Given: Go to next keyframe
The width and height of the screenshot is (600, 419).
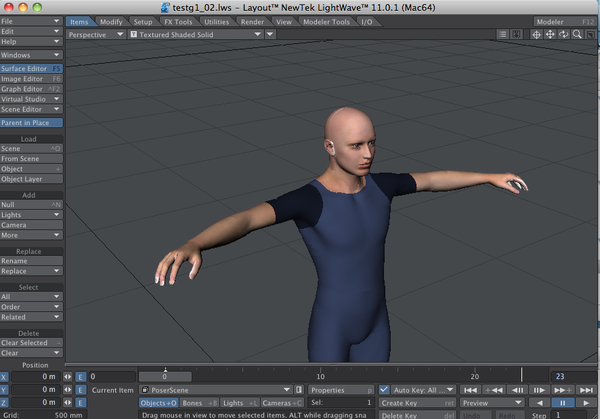Looking at the screenshot, I should point(562,390).
